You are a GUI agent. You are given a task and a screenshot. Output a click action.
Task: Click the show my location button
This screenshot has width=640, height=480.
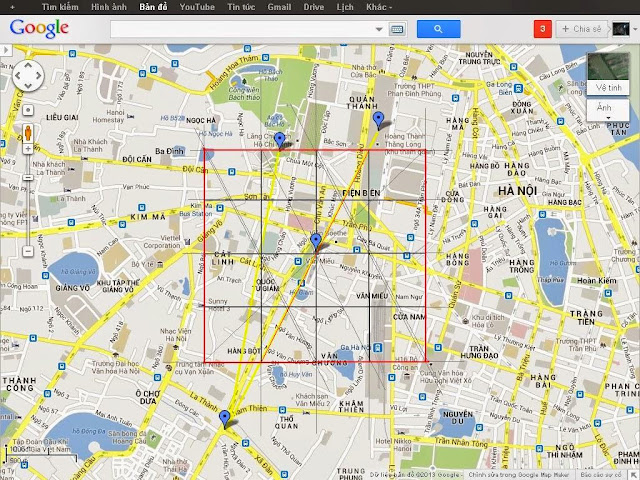click(28, 110)
